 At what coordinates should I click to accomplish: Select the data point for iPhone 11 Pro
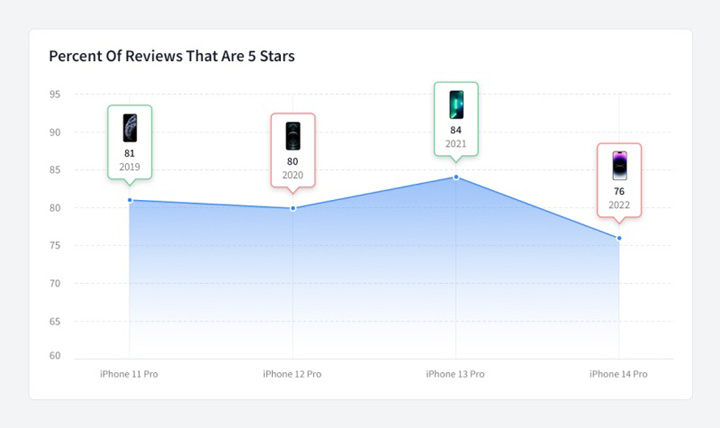tap(129, 200)
